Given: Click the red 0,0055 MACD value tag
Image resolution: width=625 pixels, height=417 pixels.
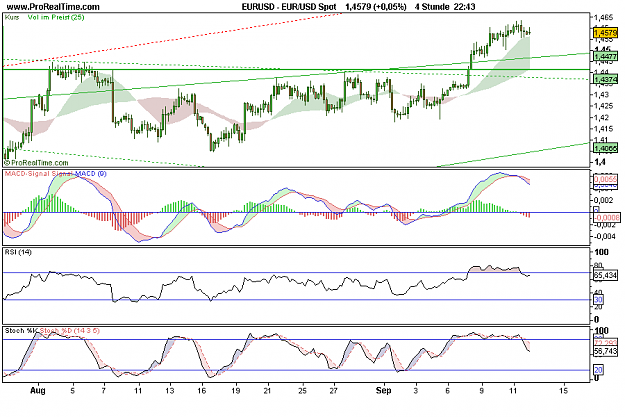Looking at the screenshot, I should [x=605, y=179].
